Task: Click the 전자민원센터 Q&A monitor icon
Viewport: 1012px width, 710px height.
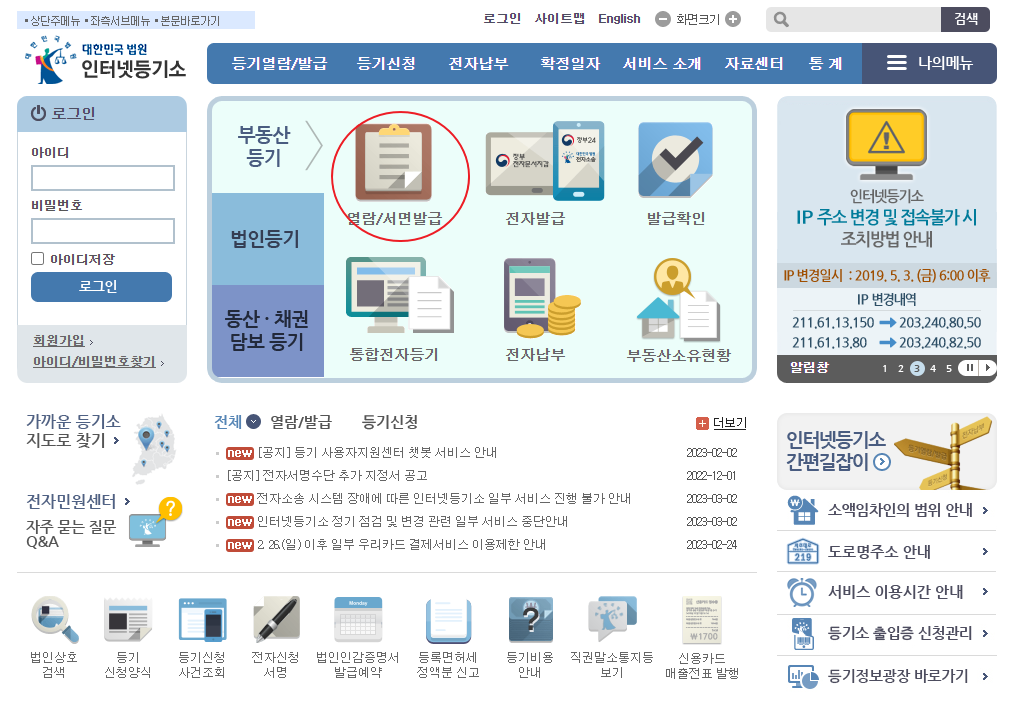Action: click(x=155, y=523)
